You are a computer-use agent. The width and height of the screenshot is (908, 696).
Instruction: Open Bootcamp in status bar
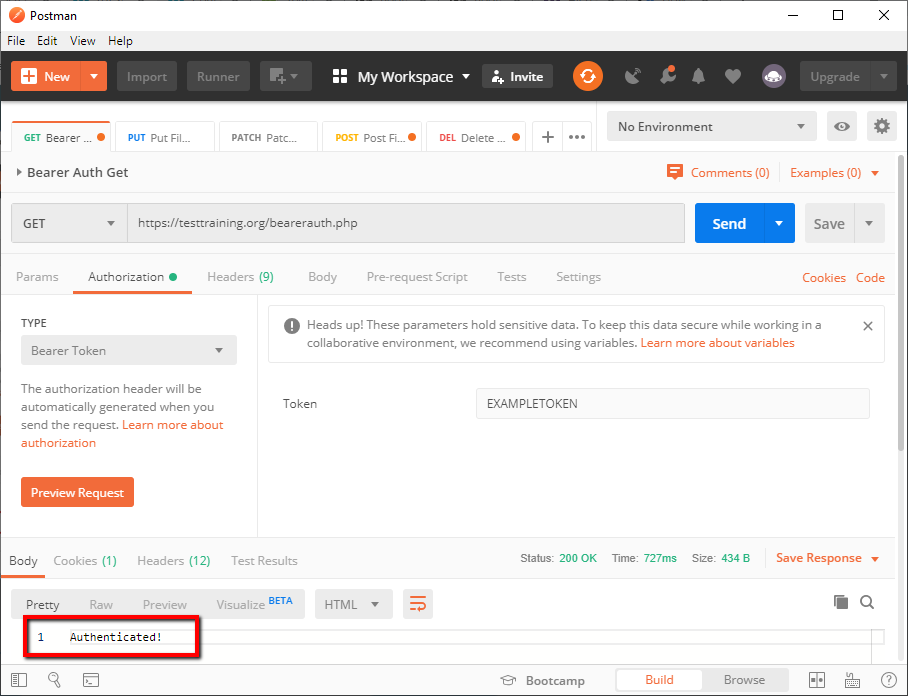click(543, 680)
